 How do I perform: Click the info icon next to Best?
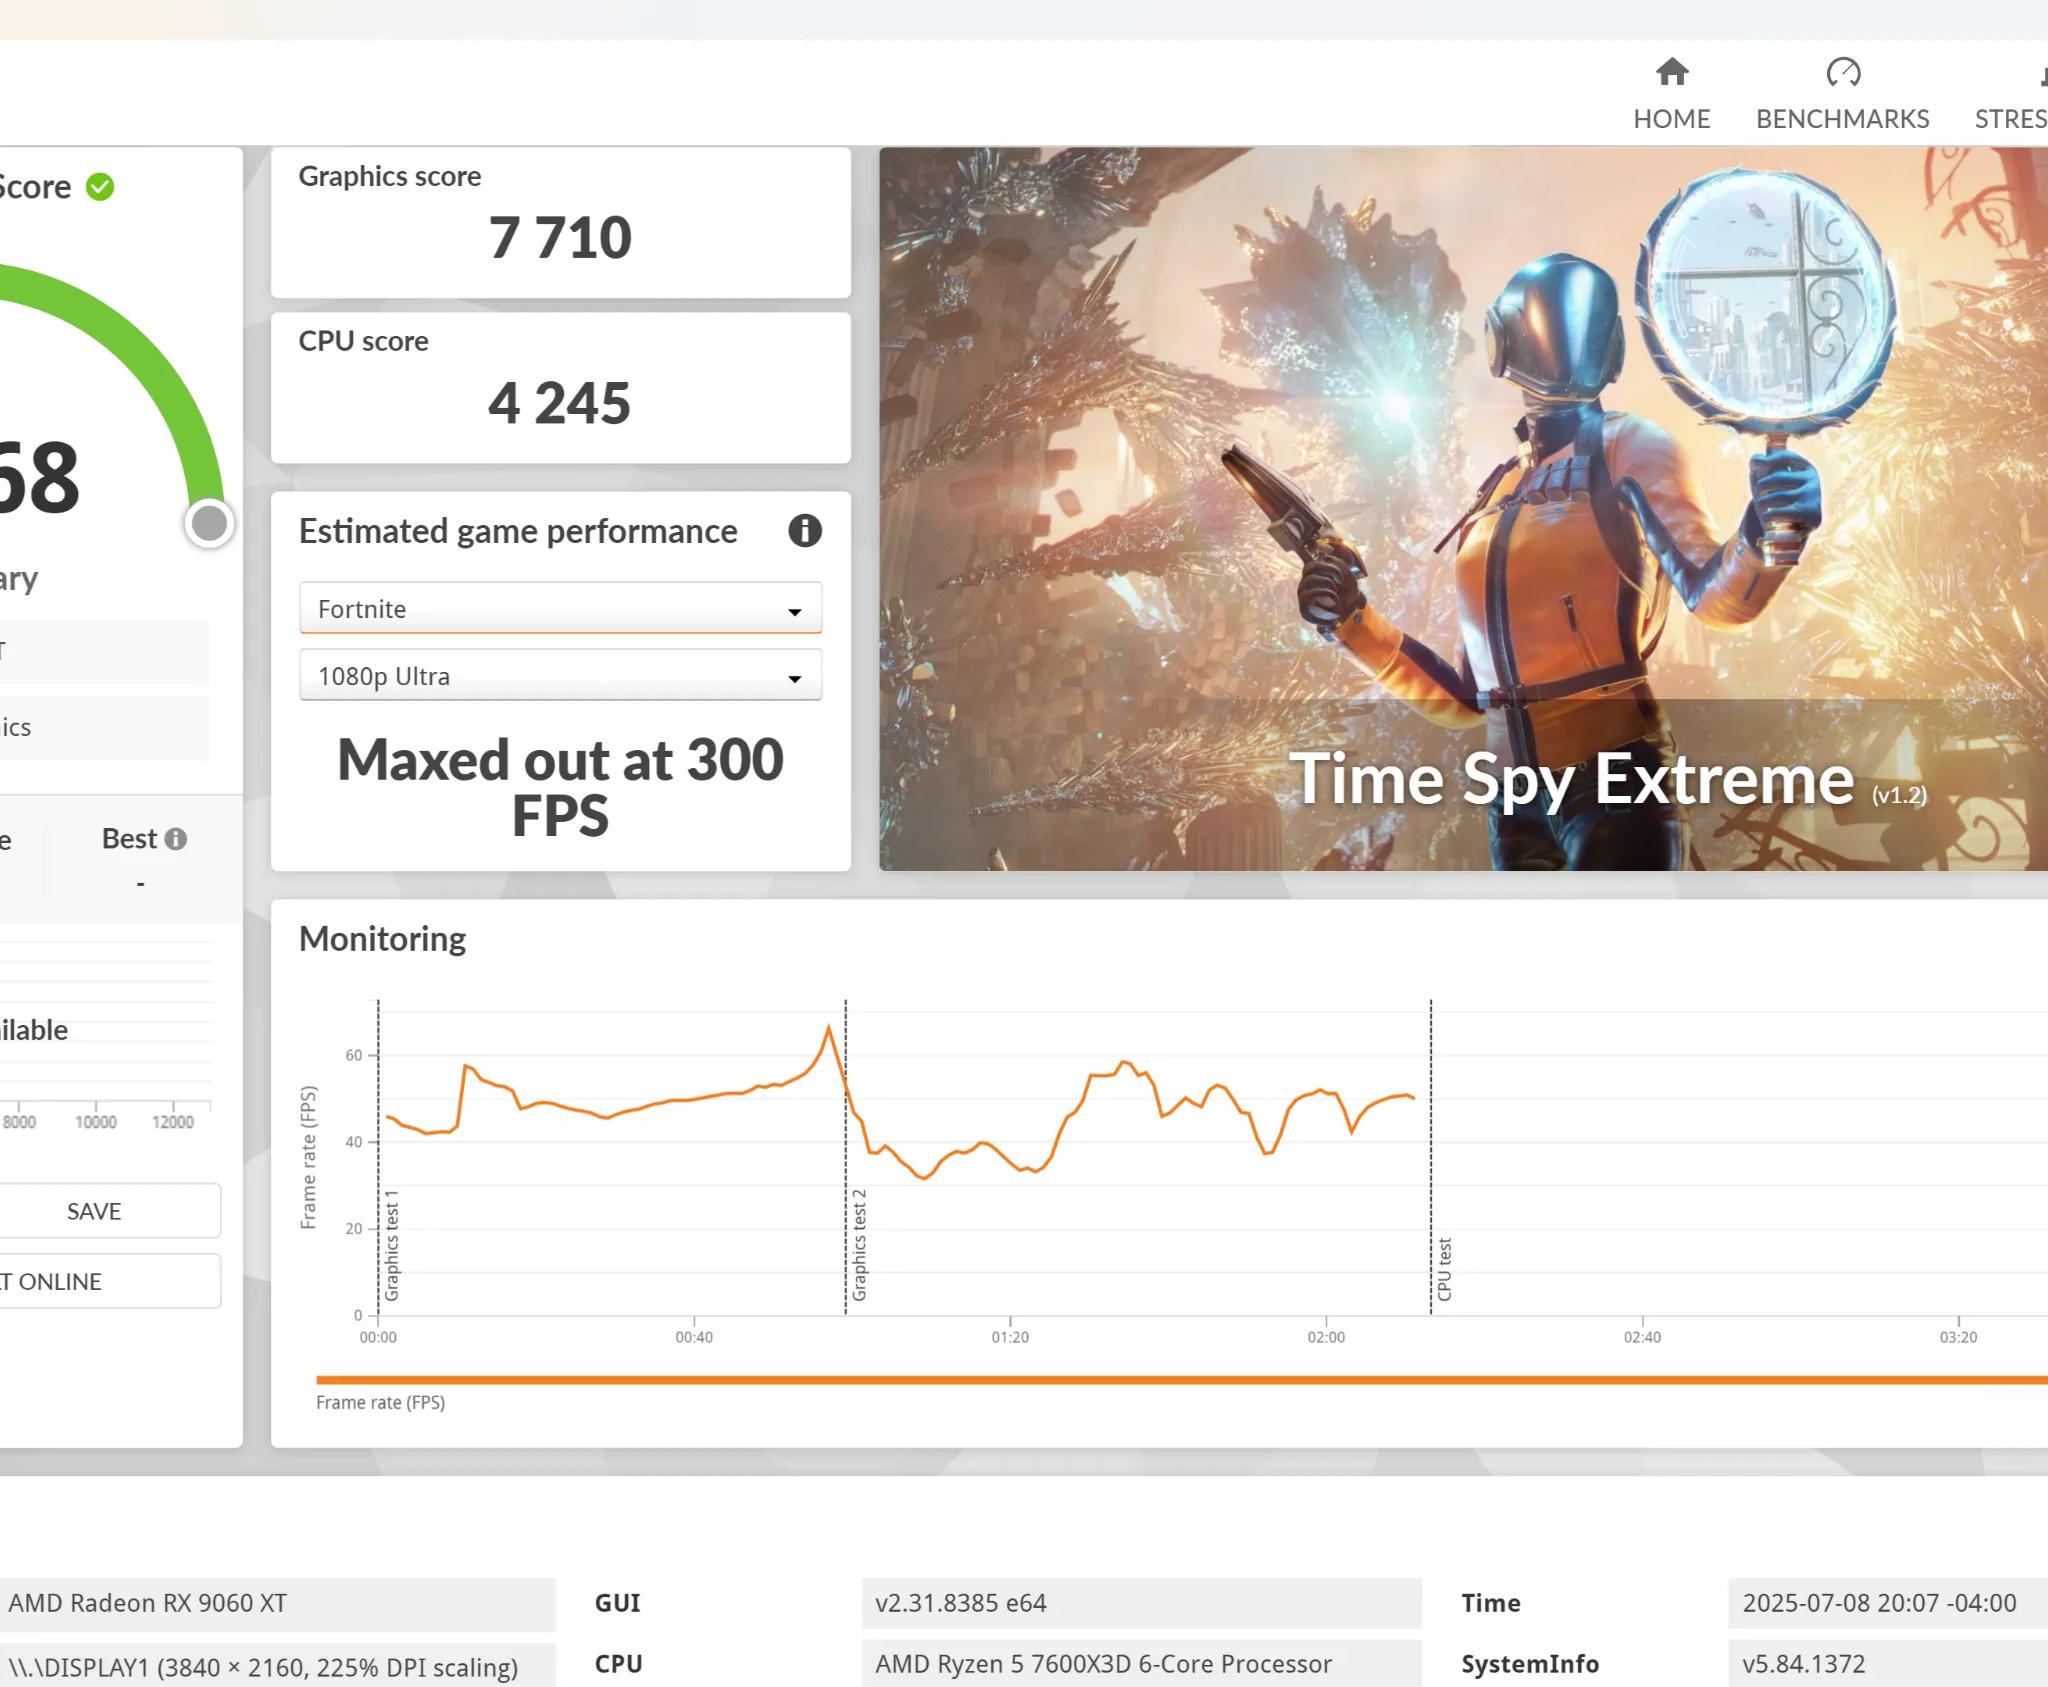pos(176,839)
